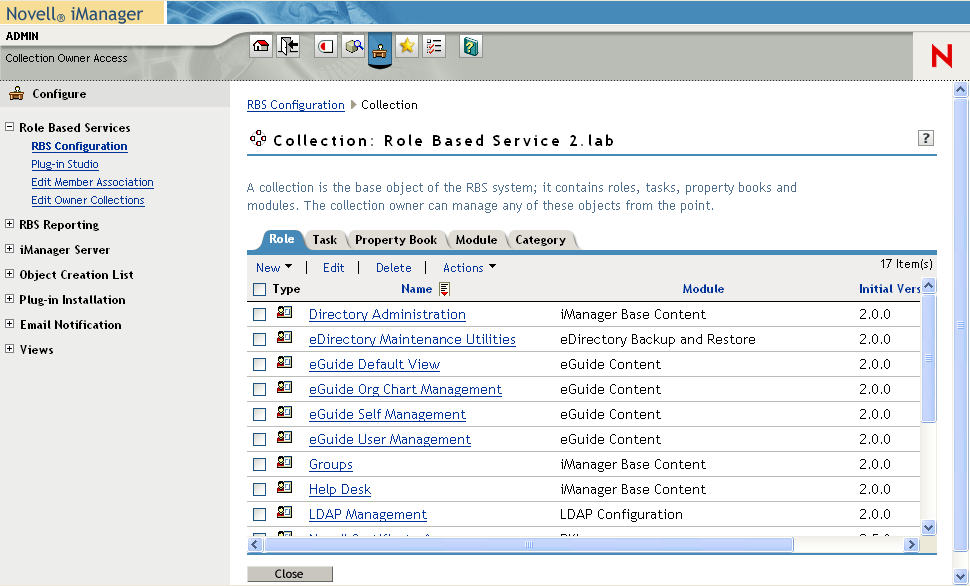Switch to the Property Book tab
Screen dimensions: 970x586
pyautogui.click(x=395, y=240)
